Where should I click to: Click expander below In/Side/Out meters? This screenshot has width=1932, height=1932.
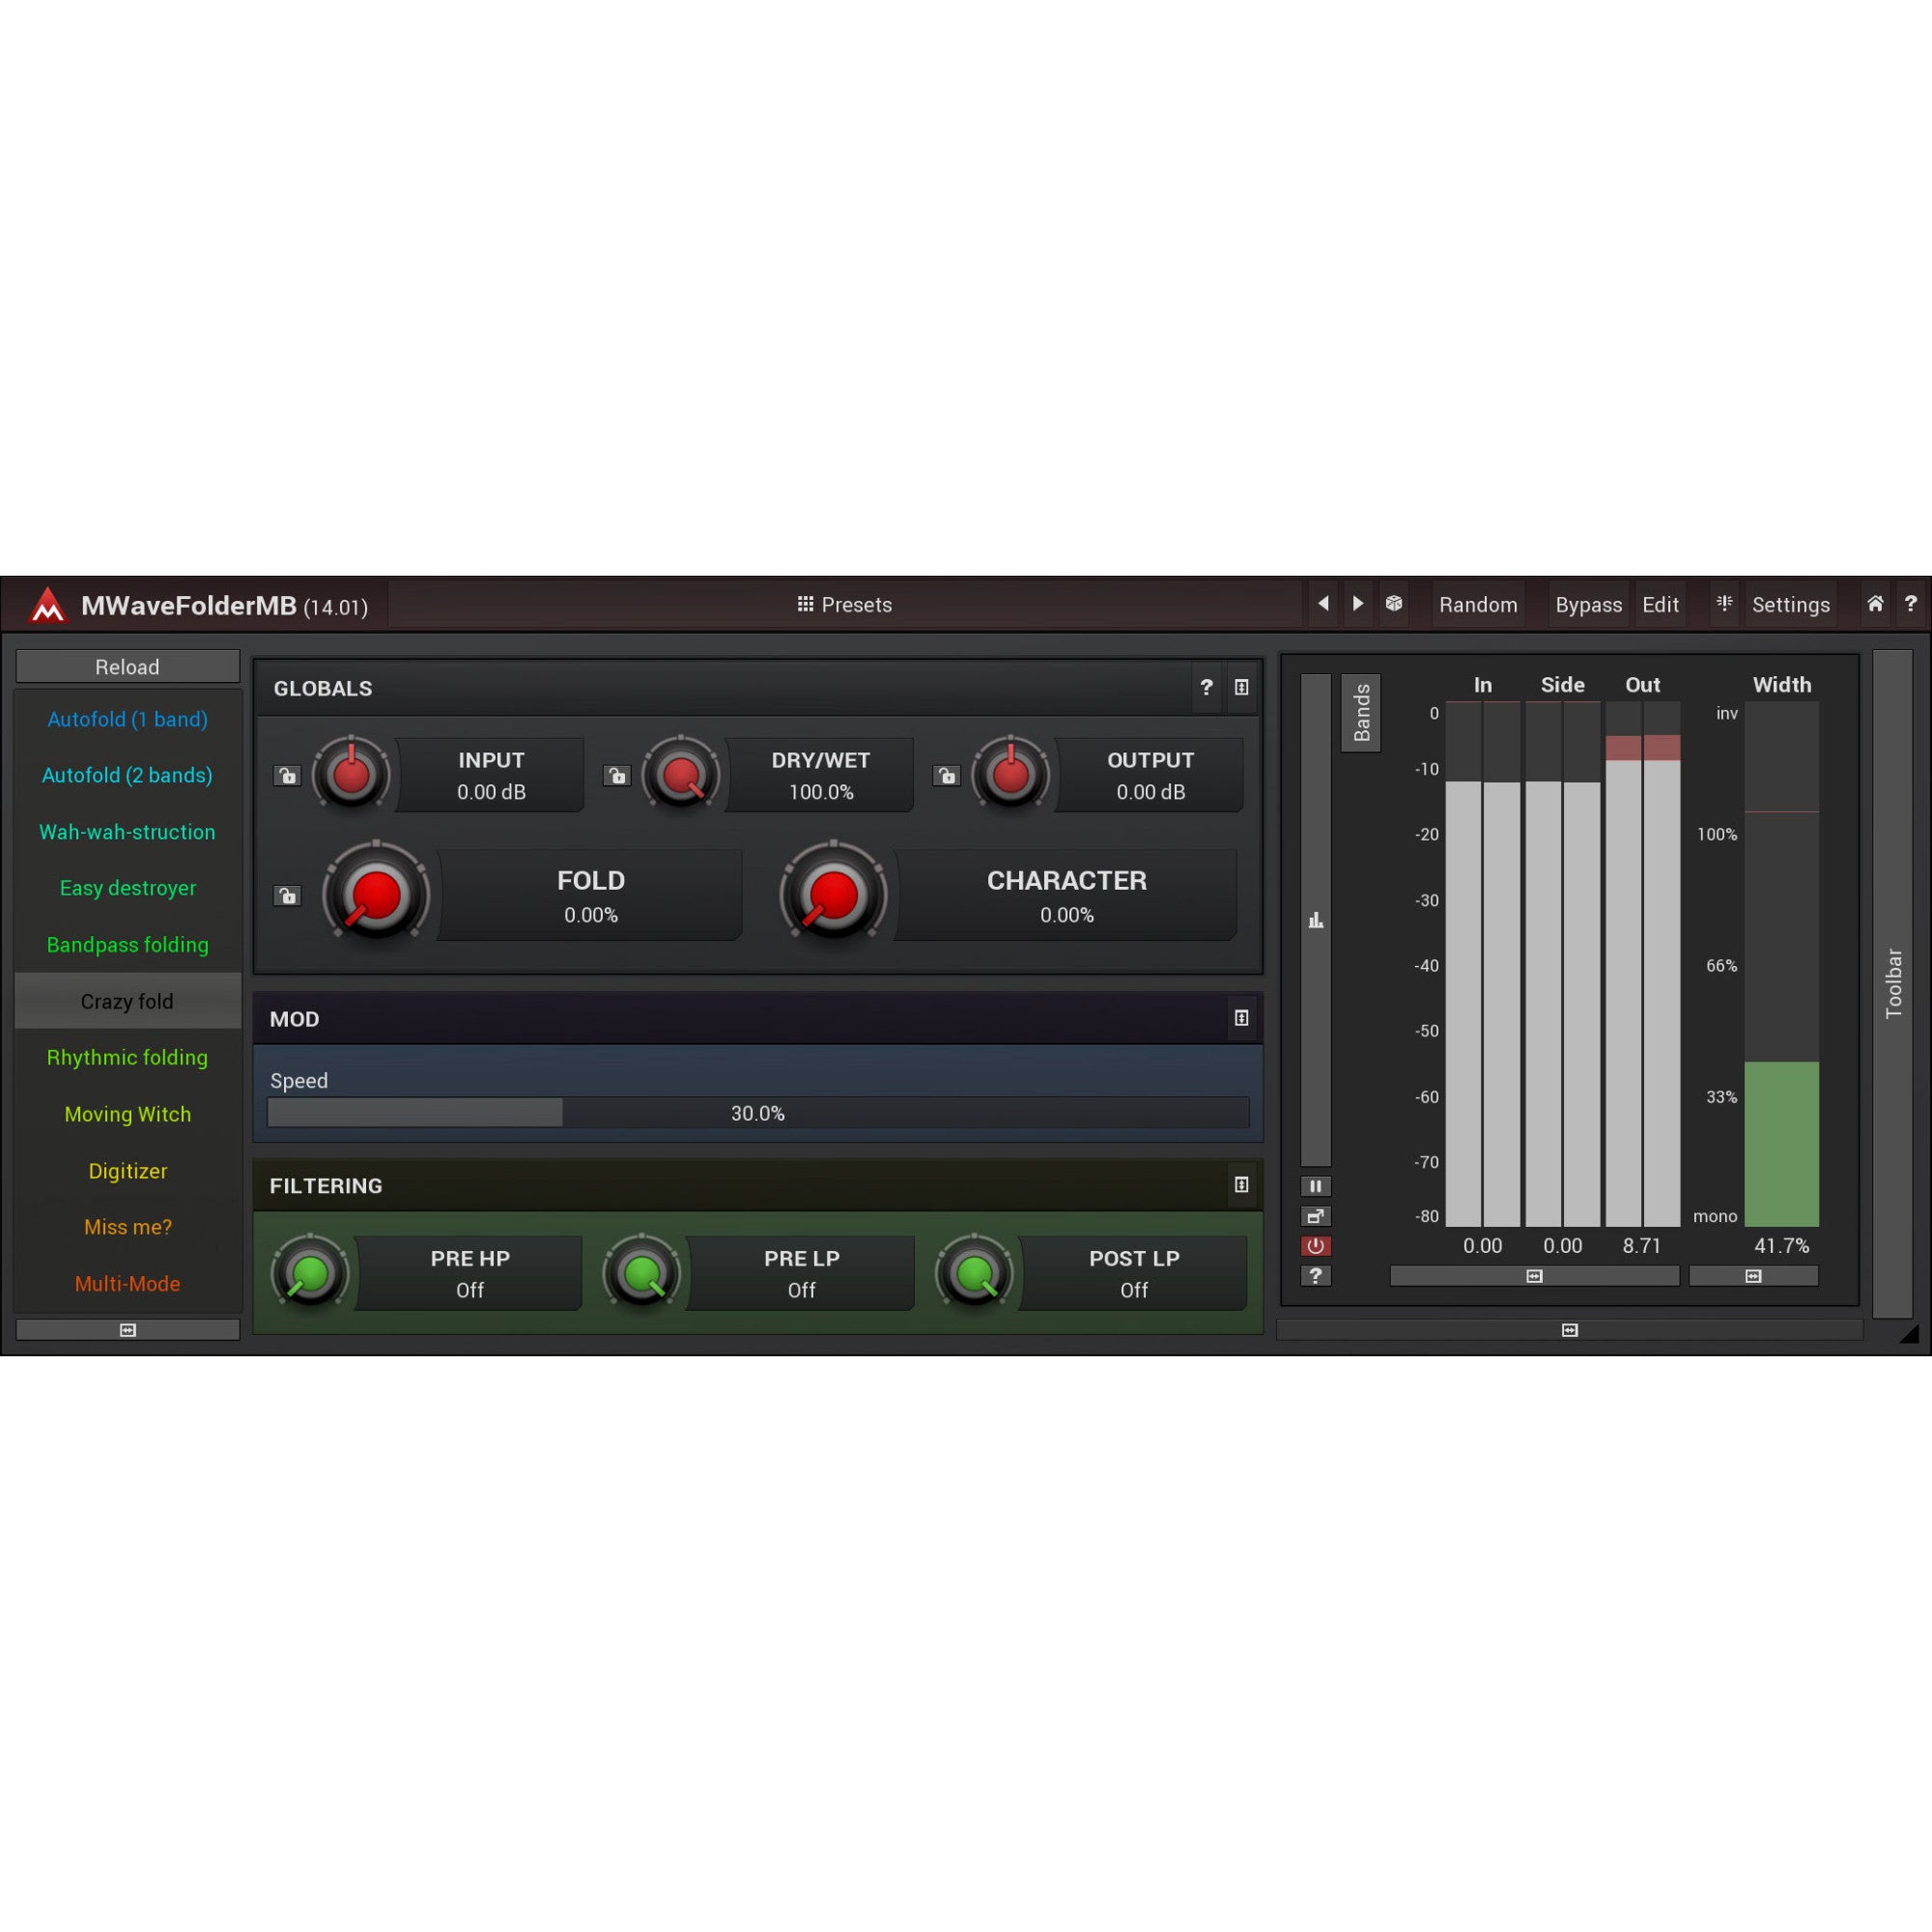point(1534,1276)
